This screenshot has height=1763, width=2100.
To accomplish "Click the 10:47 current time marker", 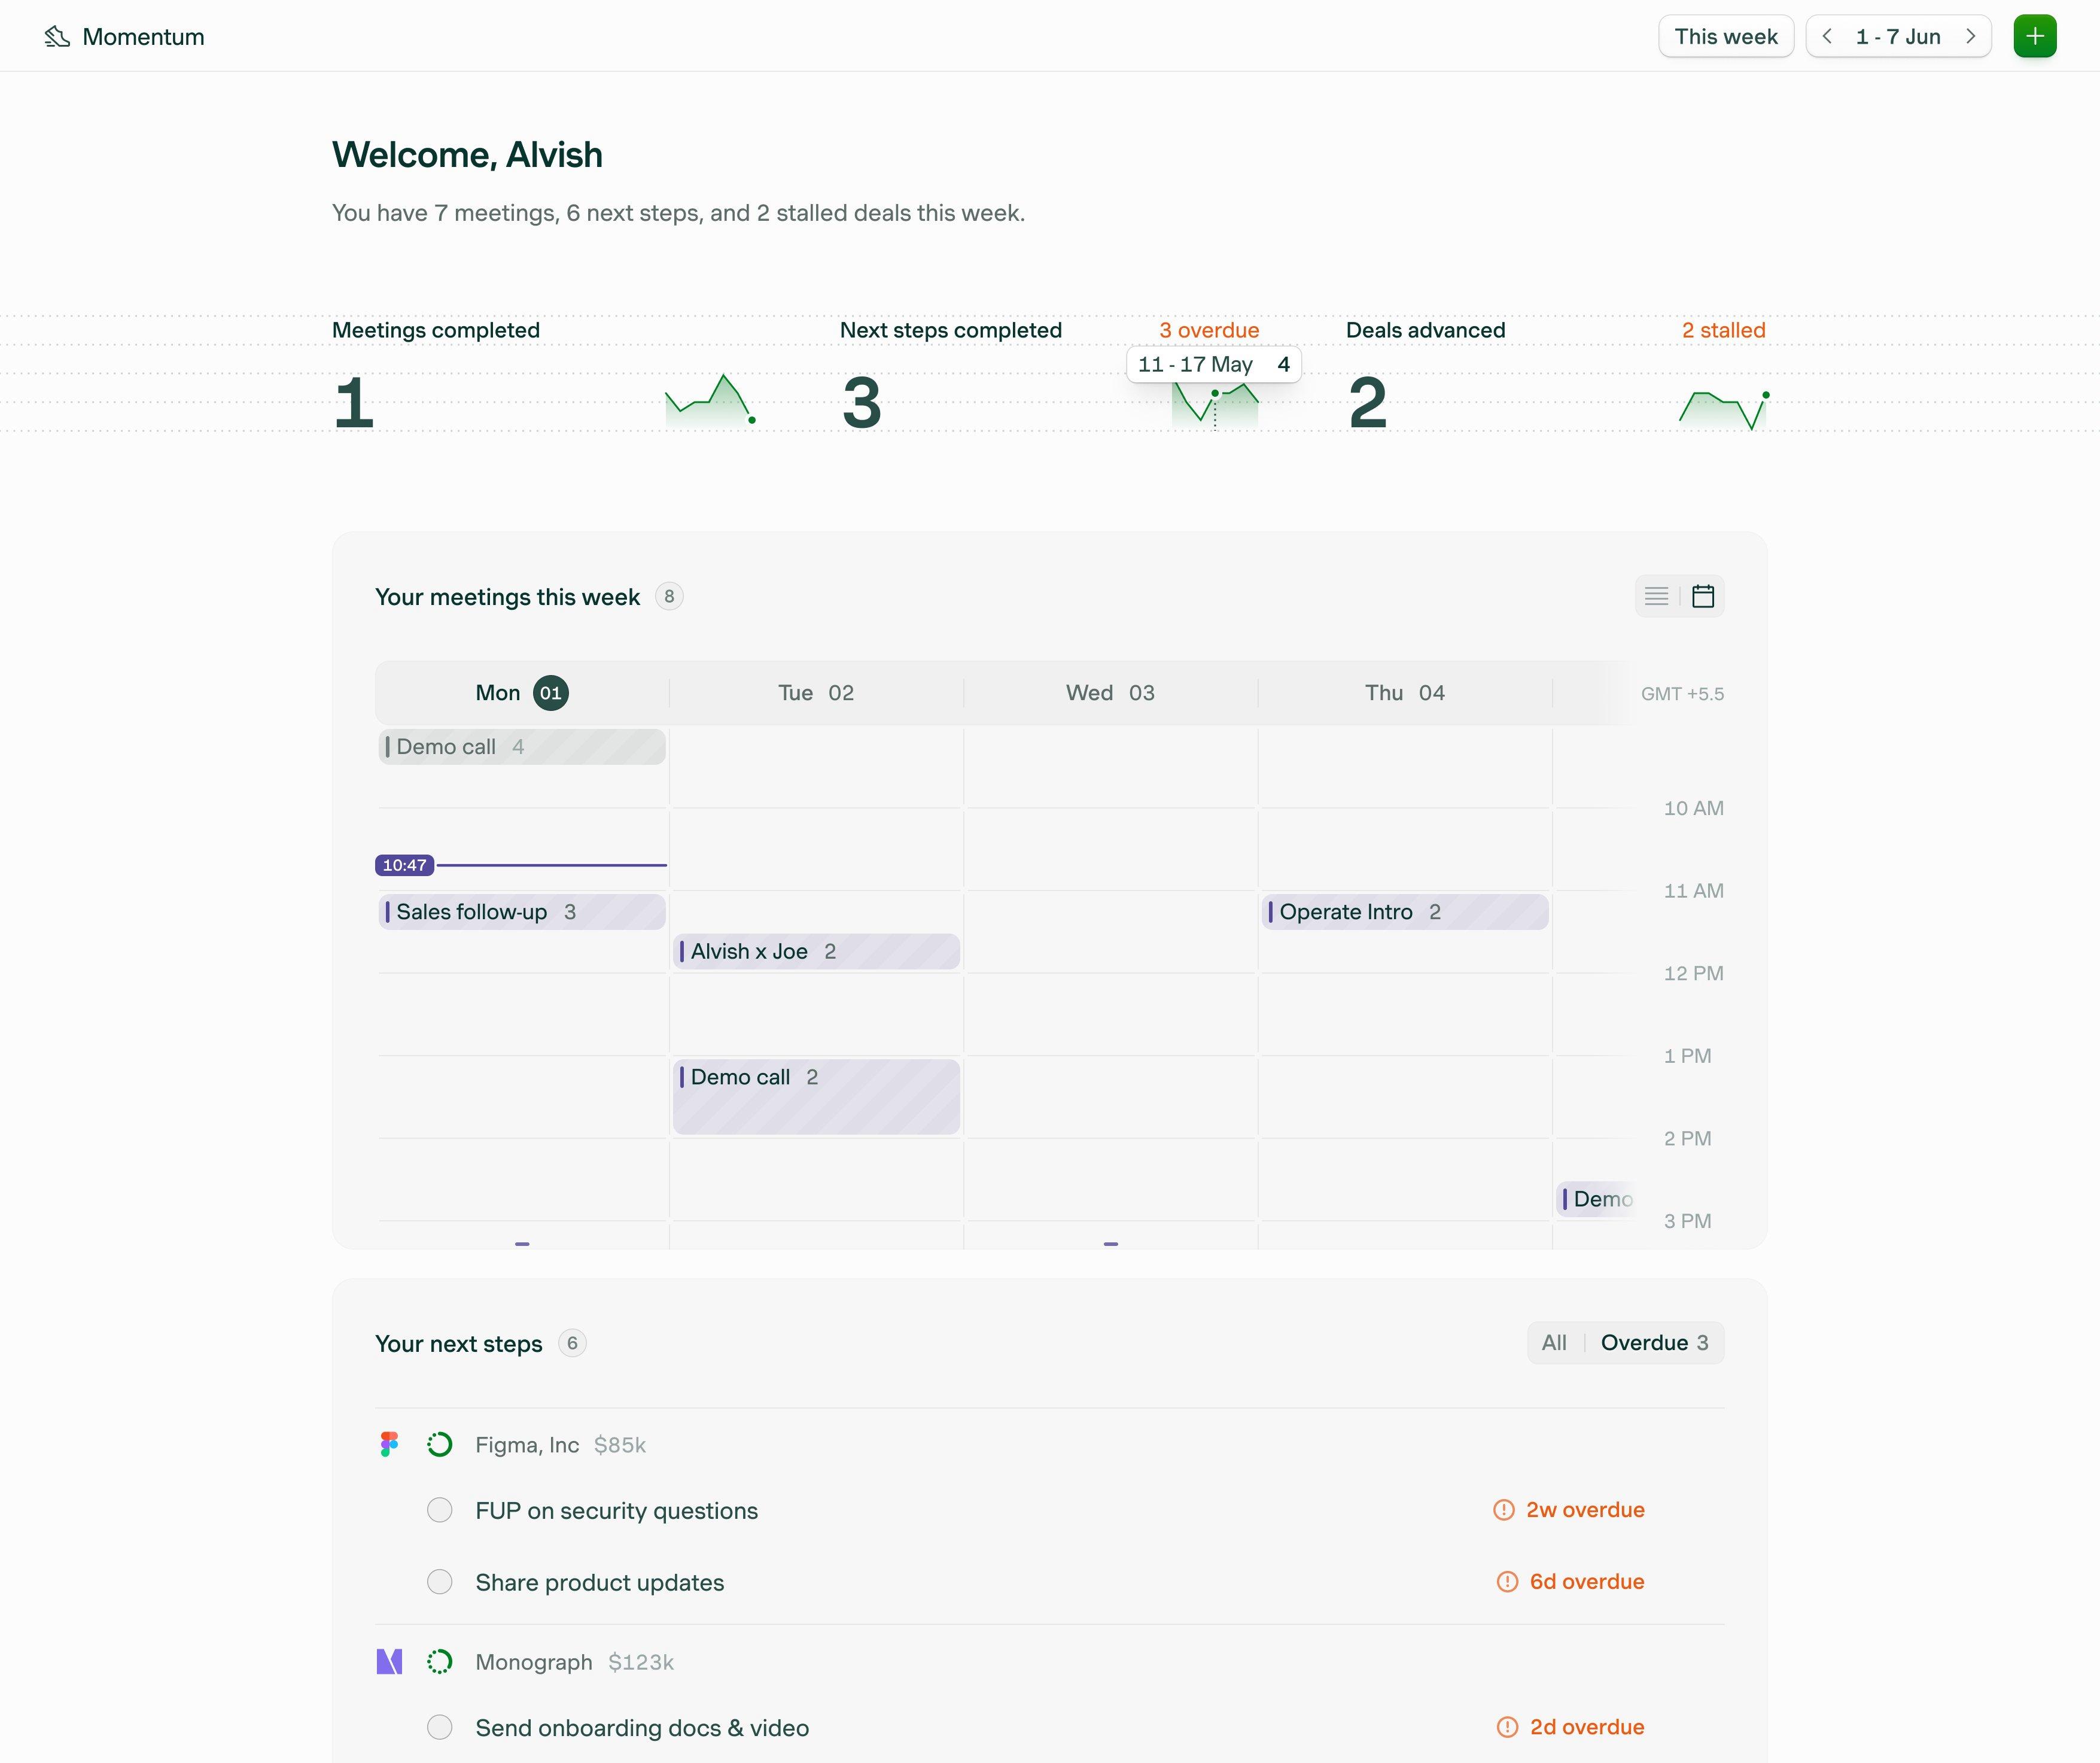I will (x=405, y=865).
